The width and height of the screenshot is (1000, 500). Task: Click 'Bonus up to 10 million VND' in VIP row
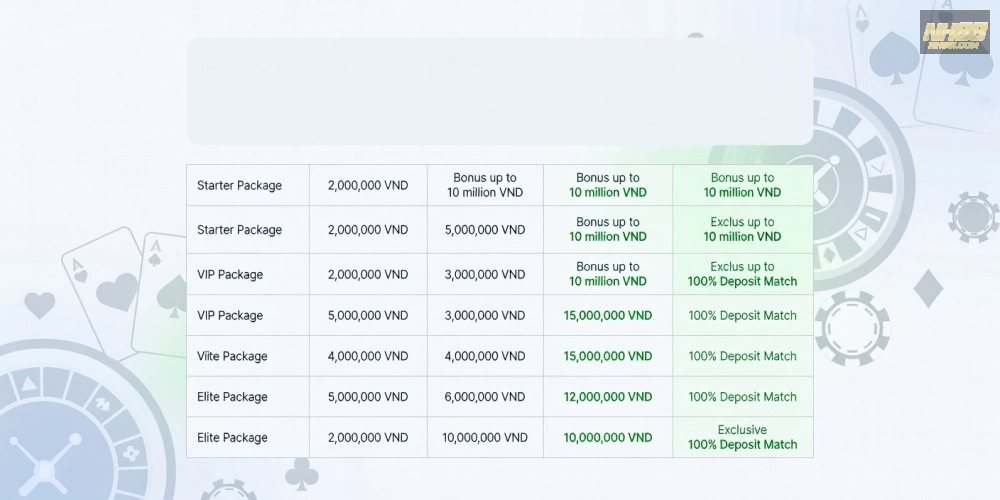click(x=608, y=274)
